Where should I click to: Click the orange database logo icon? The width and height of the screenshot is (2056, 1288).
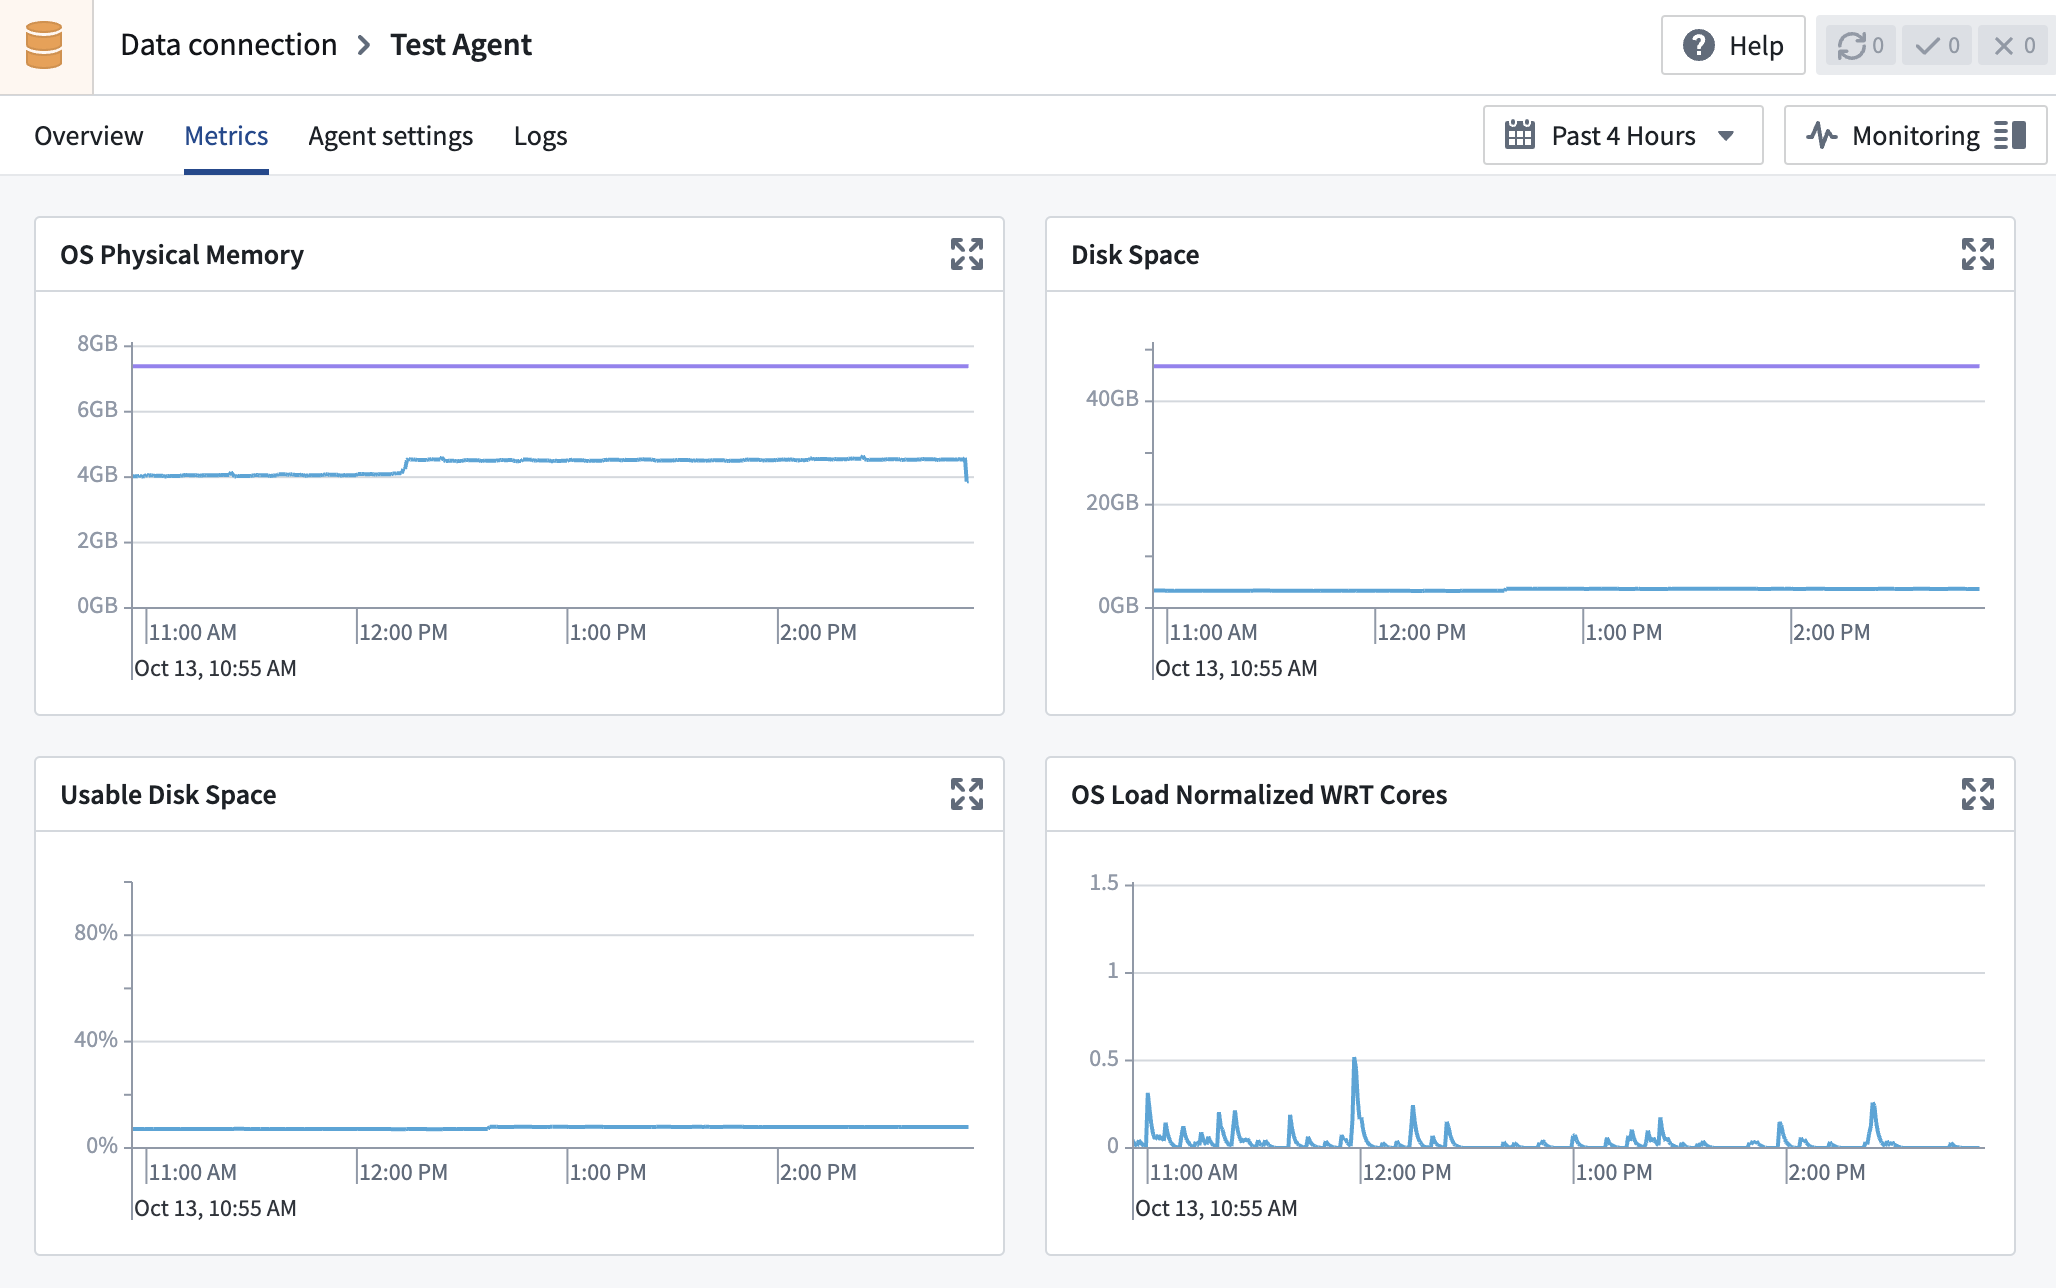click(x=44, y=45)
